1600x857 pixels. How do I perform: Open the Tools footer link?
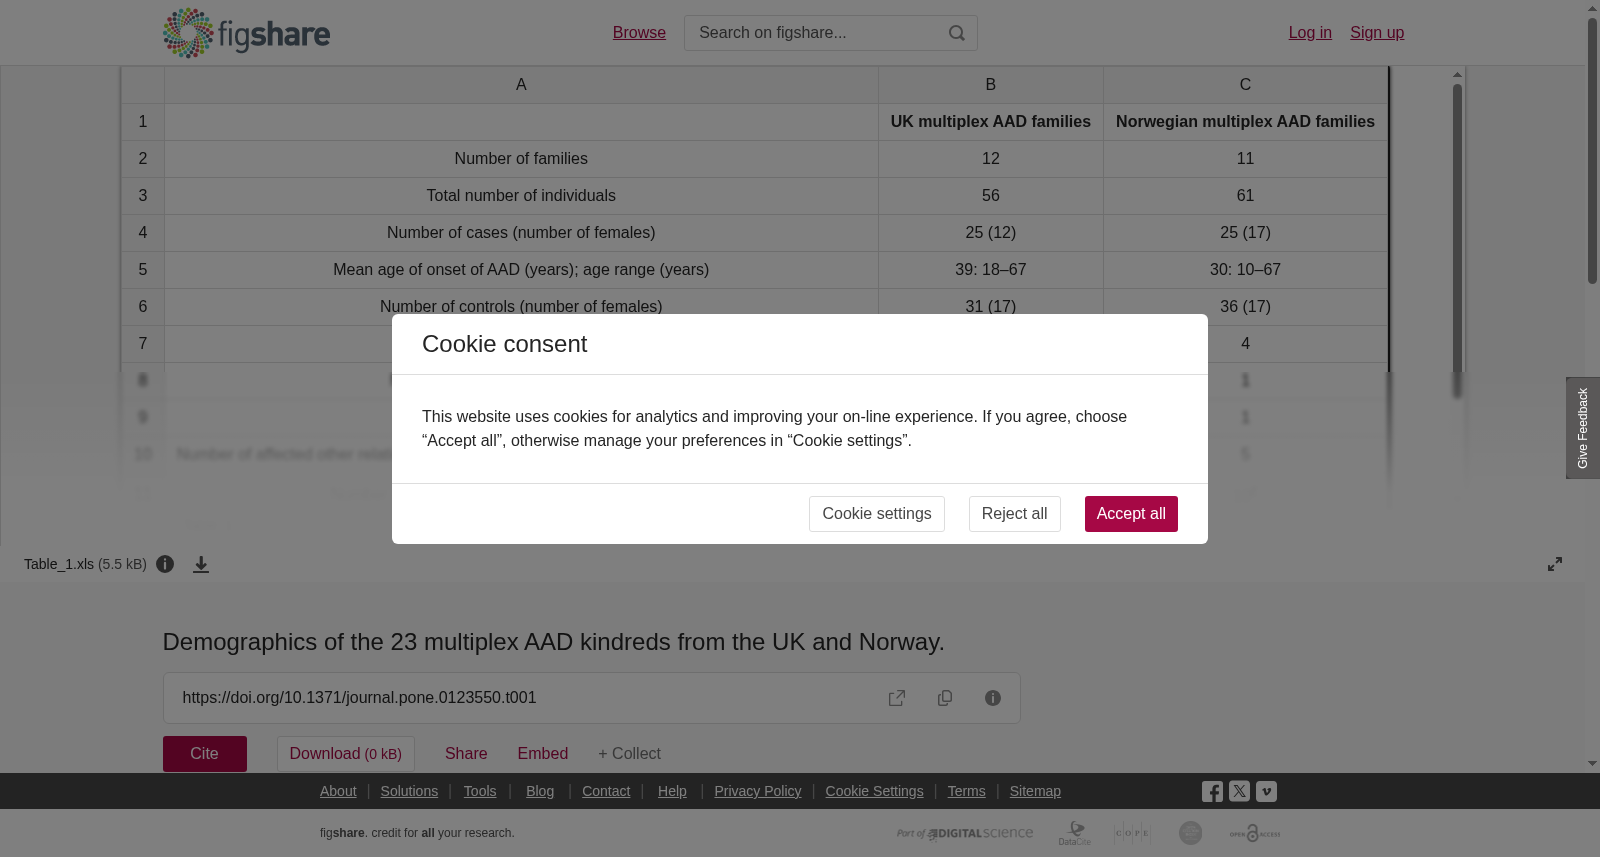tap(480, 791)
